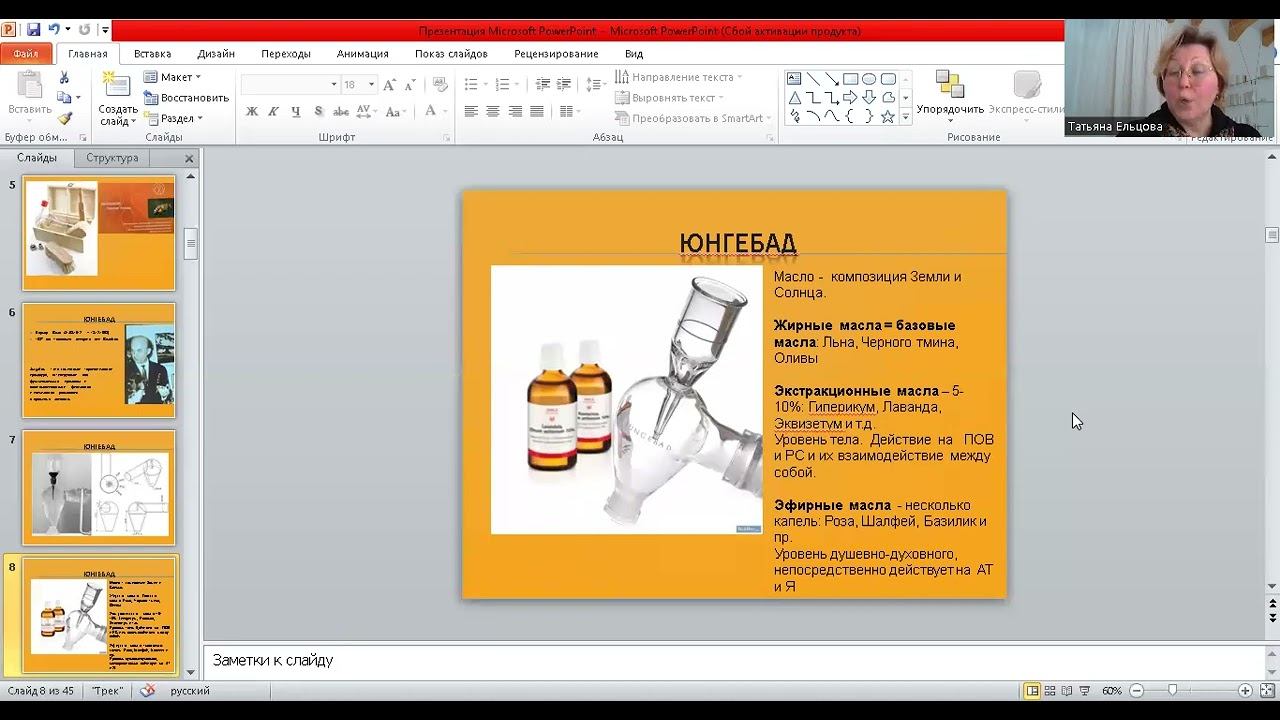Select the triangle shape
The width and height of the screenshot is (1280, 720).
tap(794, 98)
